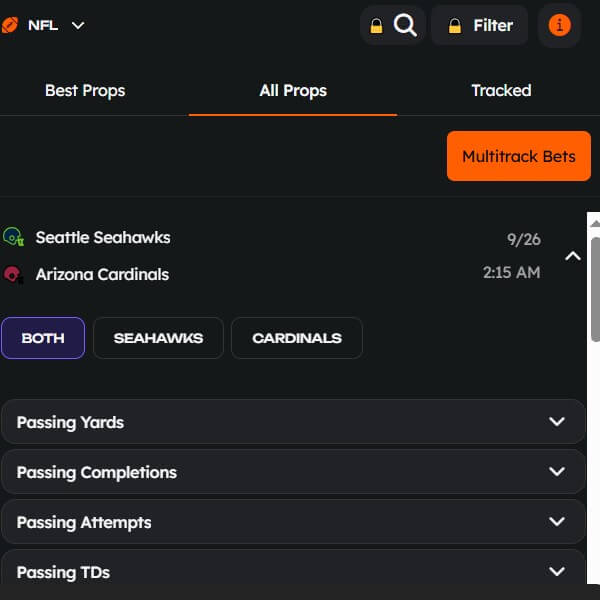Open the locked search magnifier
Viewport: 600px width, 600px height.
pyautogui.click(x=405, y=25)
